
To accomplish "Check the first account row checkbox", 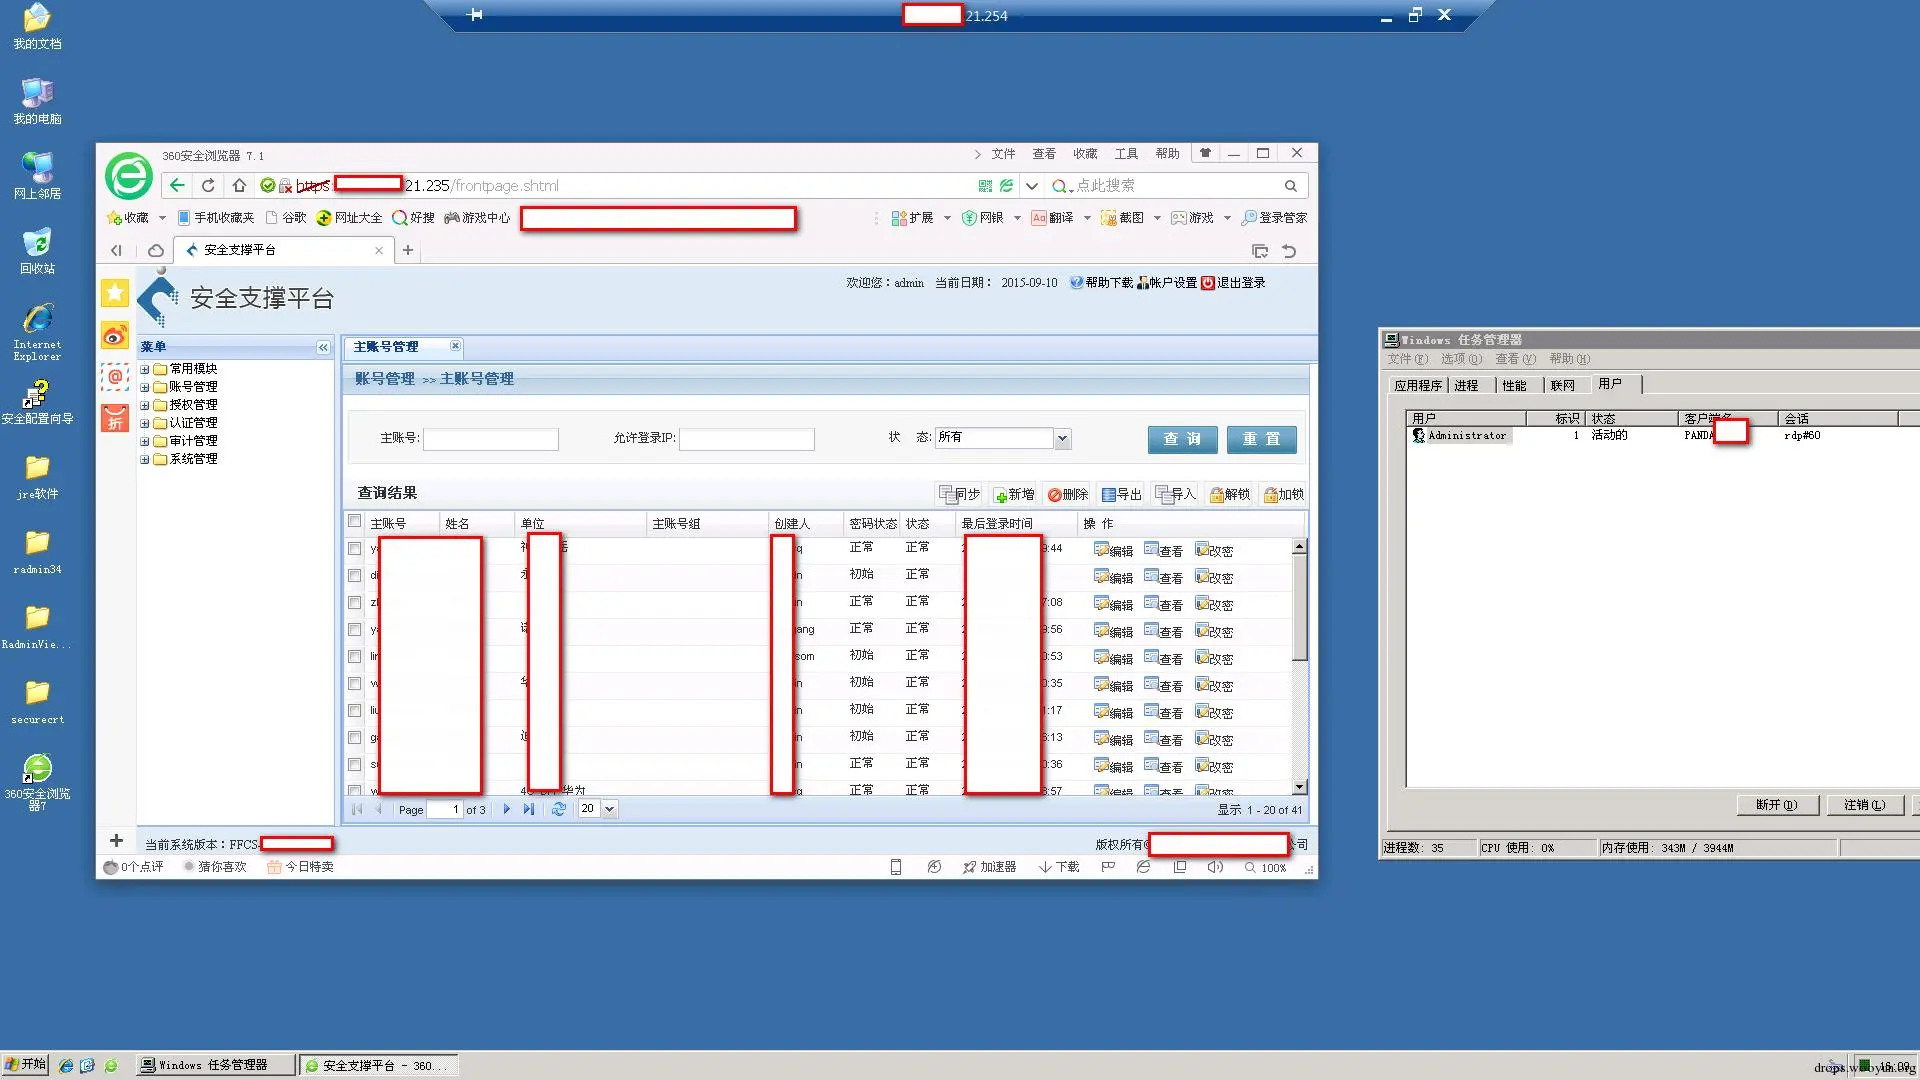I will point(354,549).
